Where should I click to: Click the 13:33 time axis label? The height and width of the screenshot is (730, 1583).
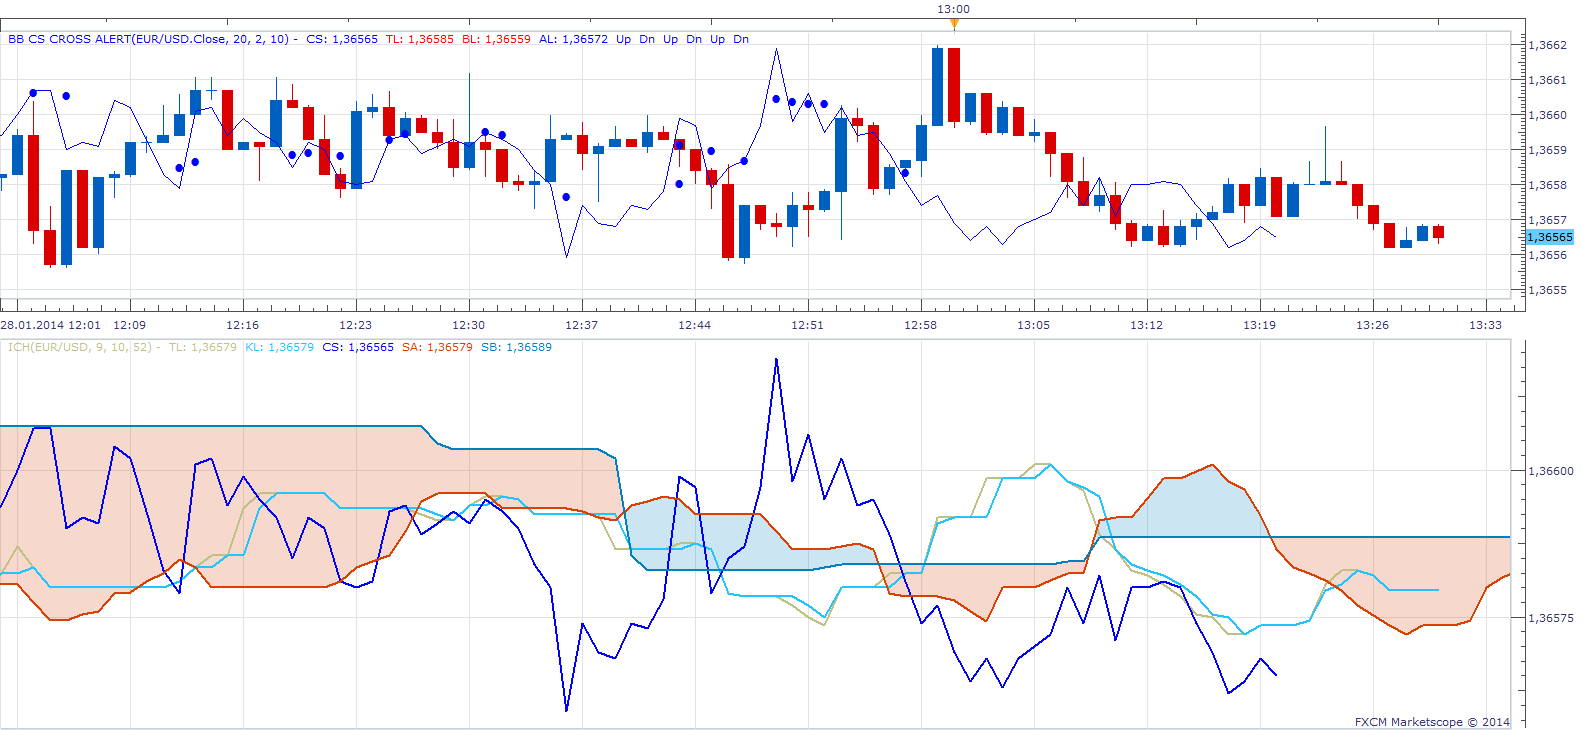pyautogui.click(x=1485, y=325)
